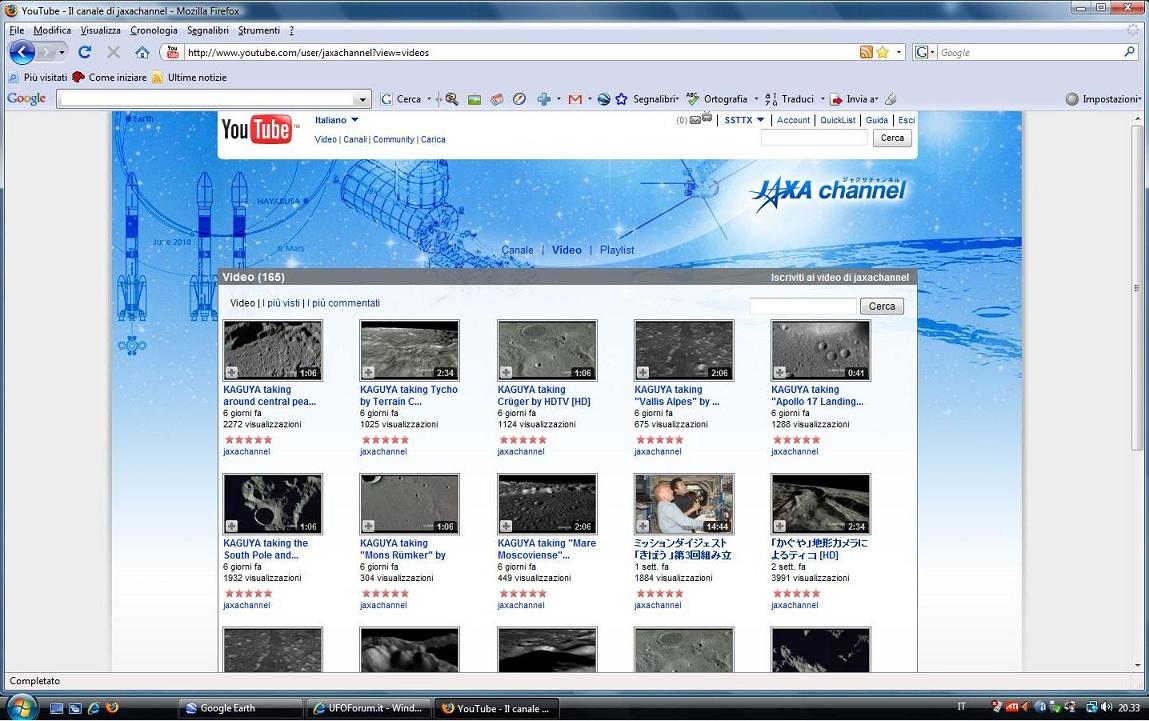Click the Stop loading X icon
Viewport: 1149px width, 721px height.
(113, 52)
